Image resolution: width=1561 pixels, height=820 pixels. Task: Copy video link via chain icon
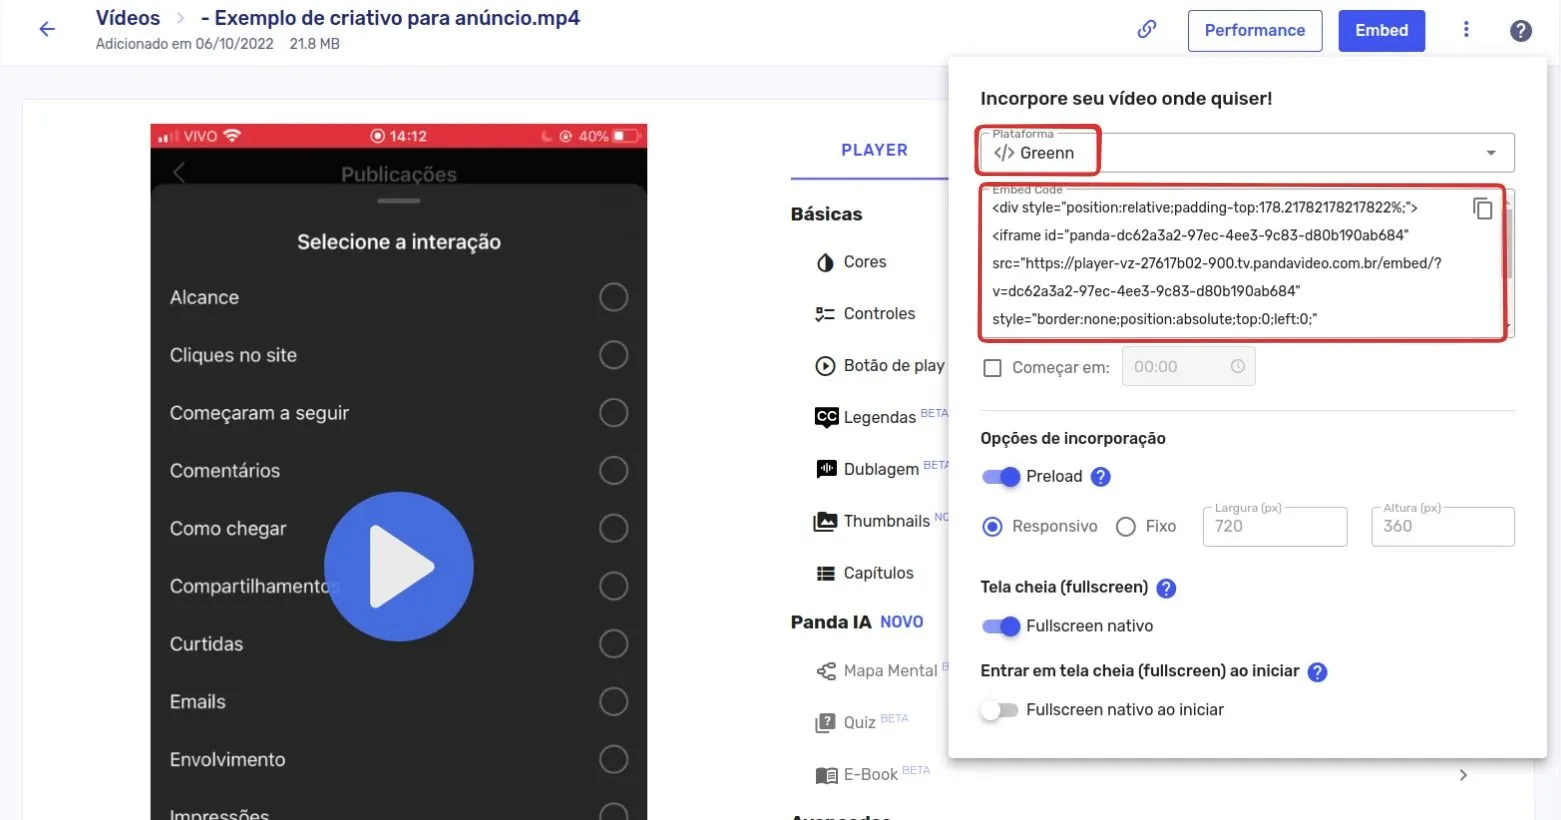[x=1147, y=30]
